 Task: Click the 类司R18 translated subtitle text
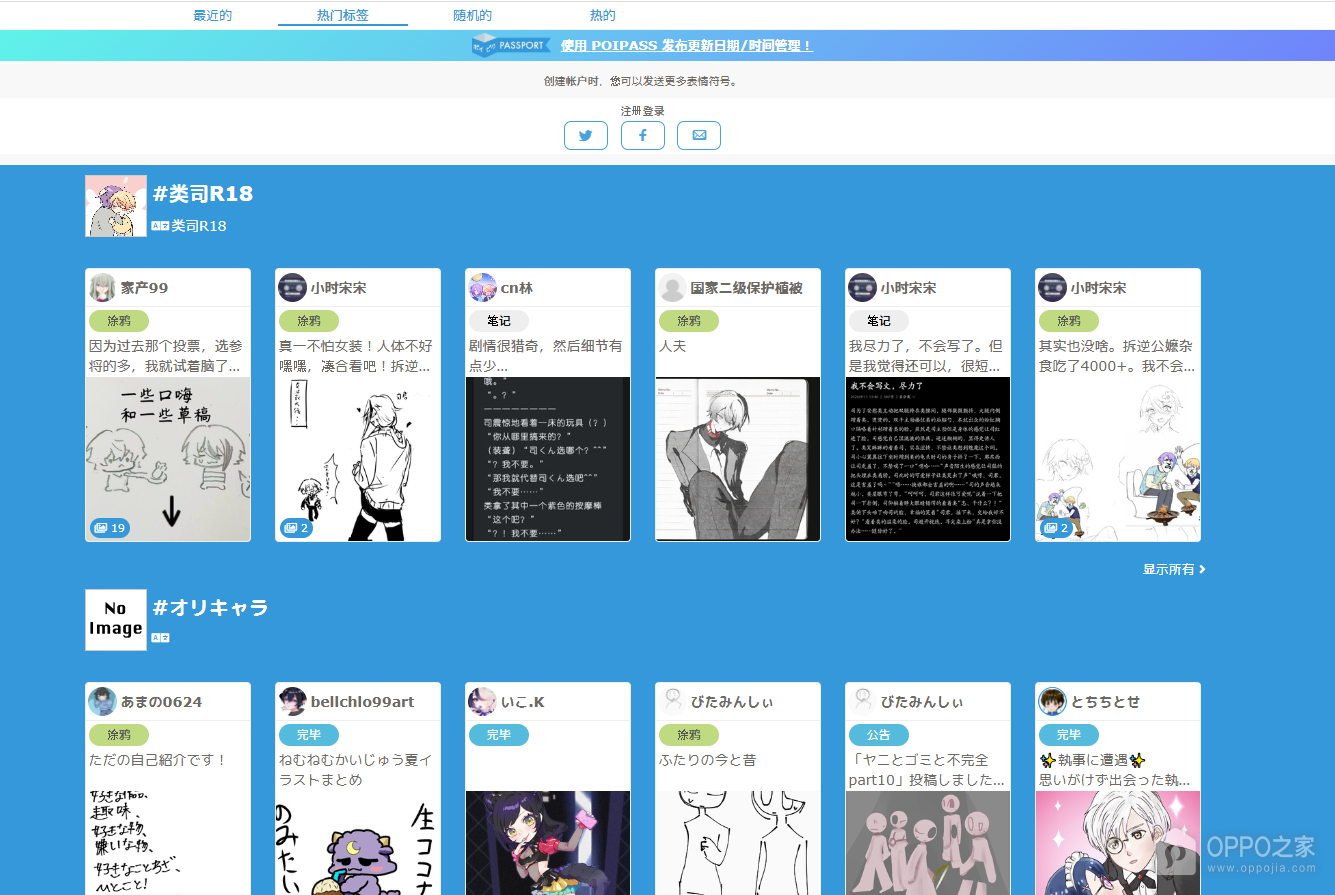tap(199, 226)
